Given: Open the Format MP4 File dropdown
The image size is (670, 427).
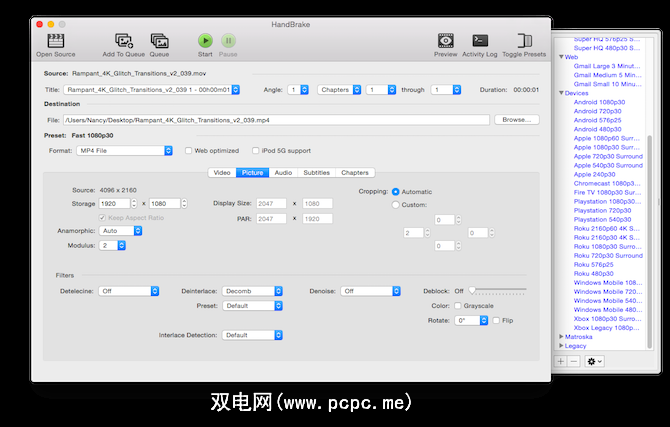Looking at the screenshot, I should point(126,151).
